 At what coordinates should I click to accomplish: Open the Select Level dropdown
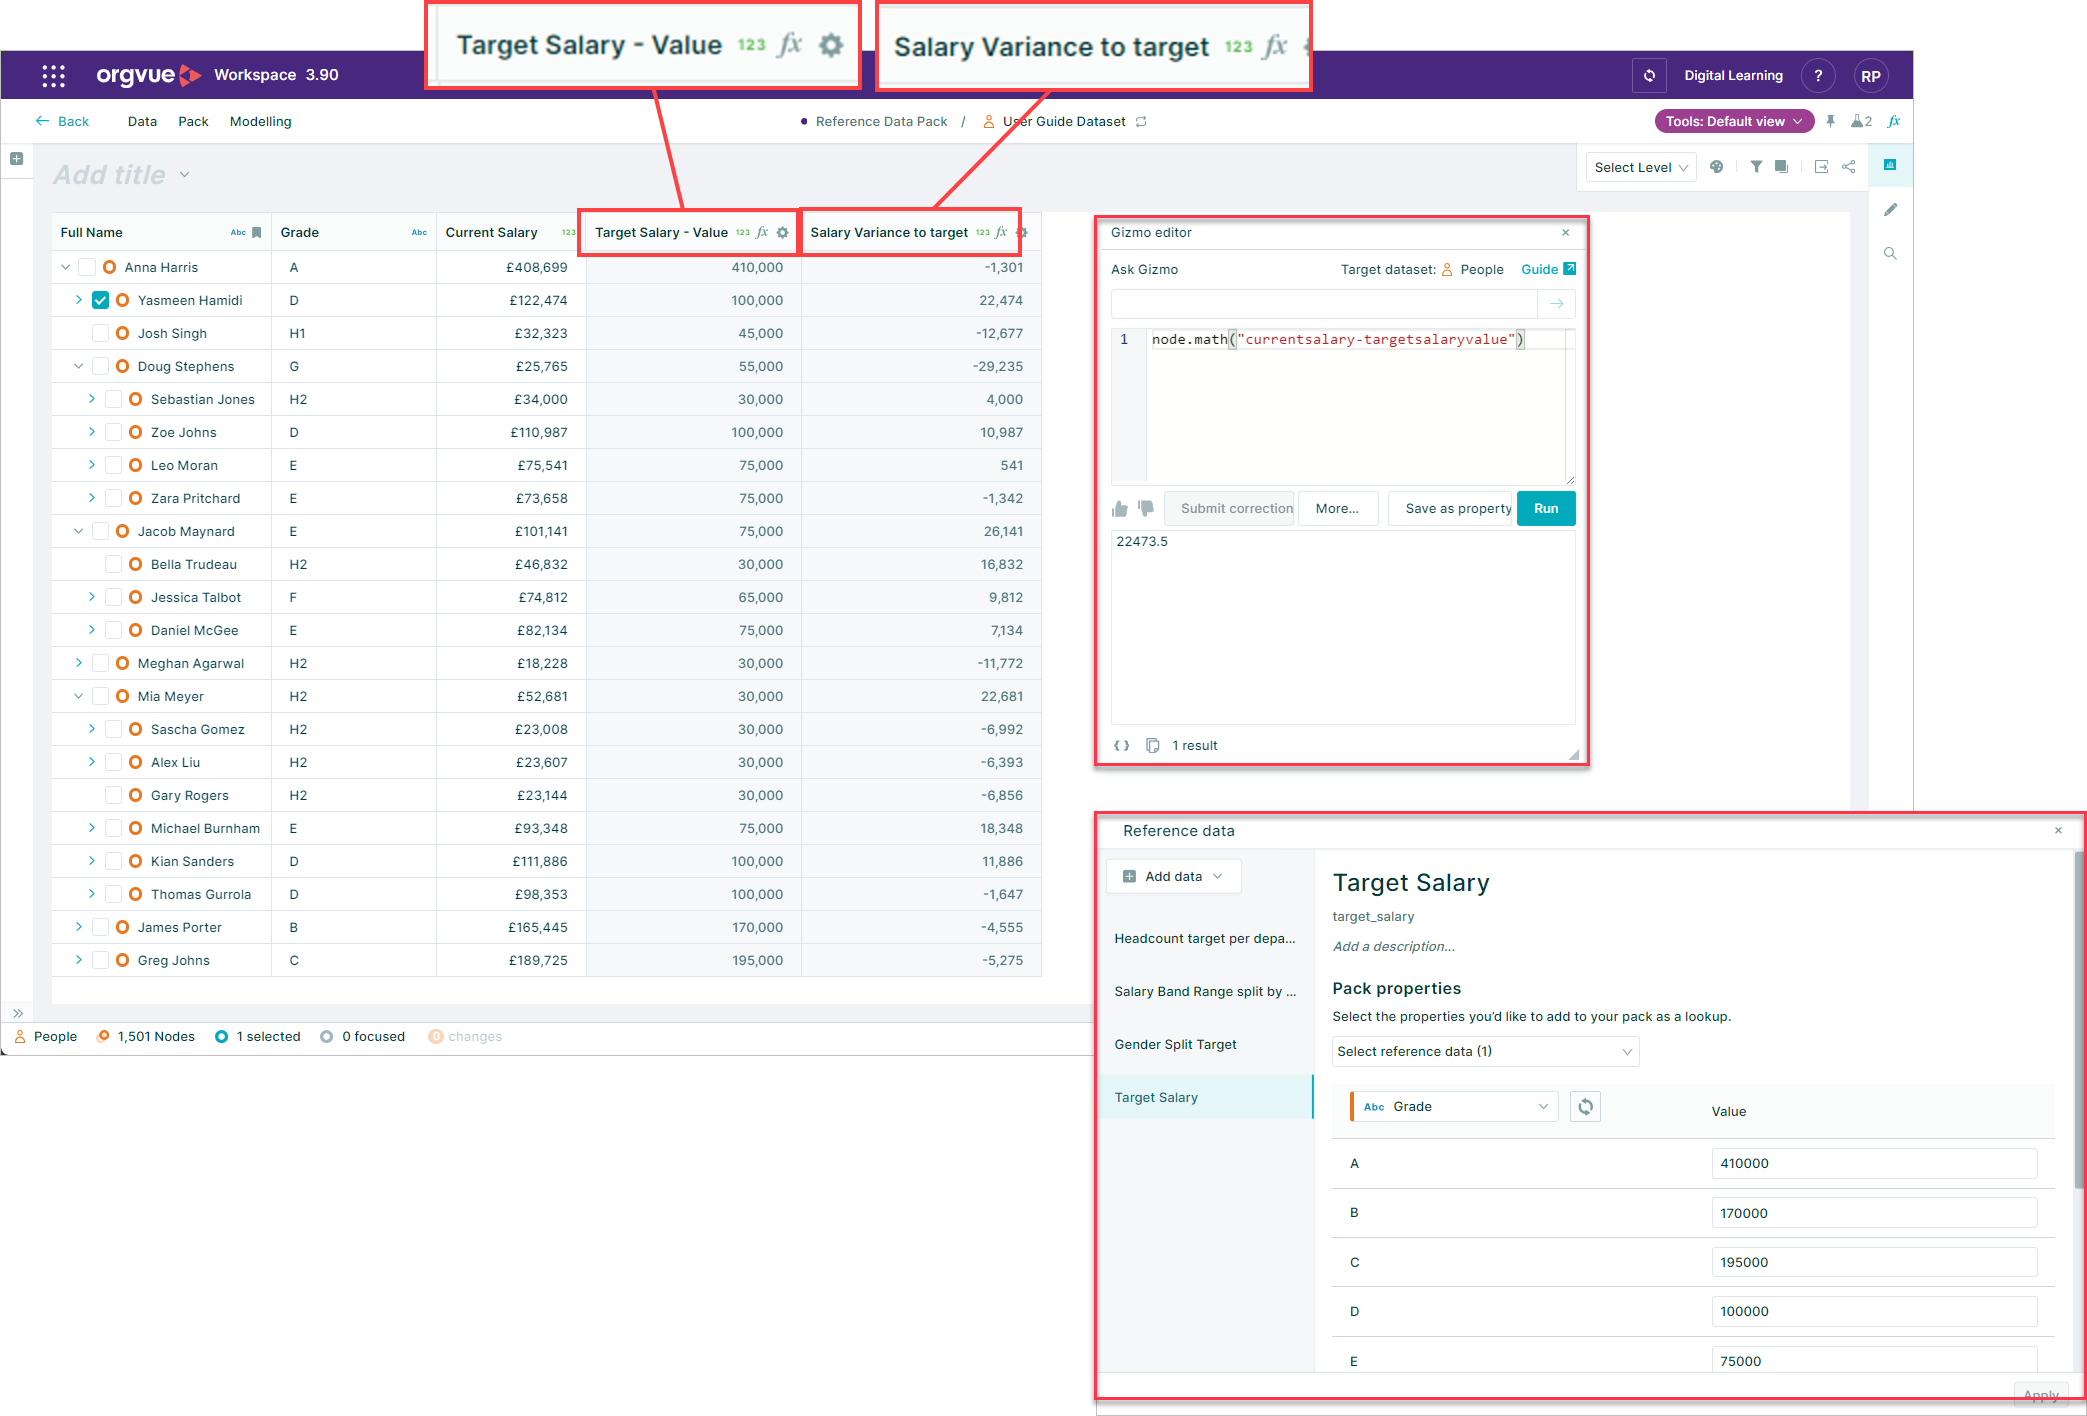pos(1641,167)
